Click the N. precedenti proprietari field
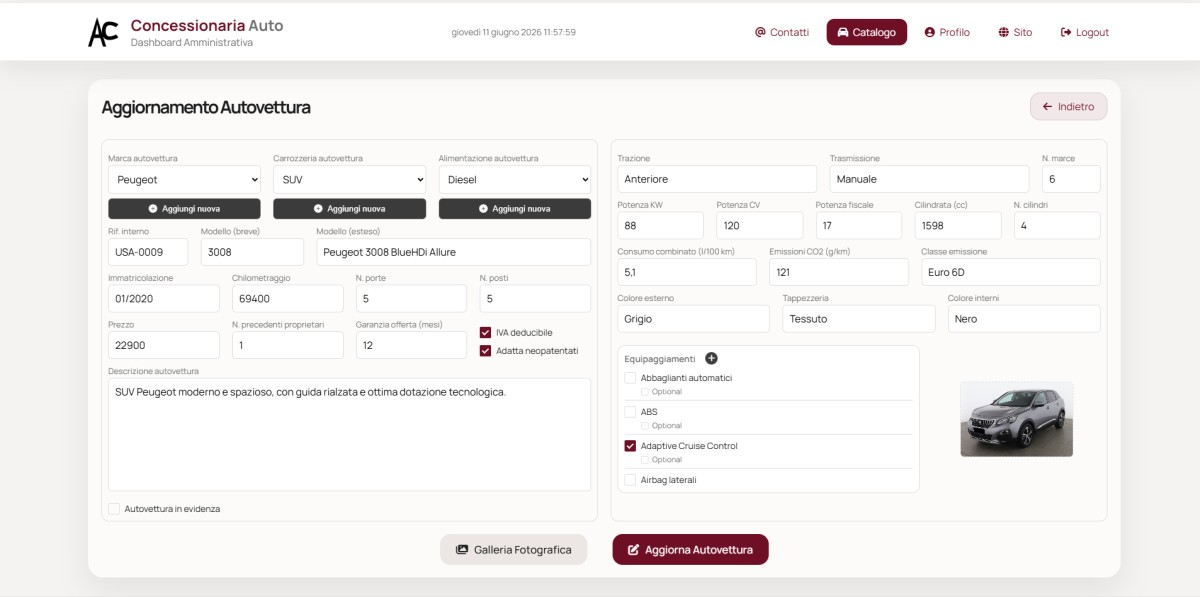The height and width of the screenshot is (597, 1200). coord(288,345)
